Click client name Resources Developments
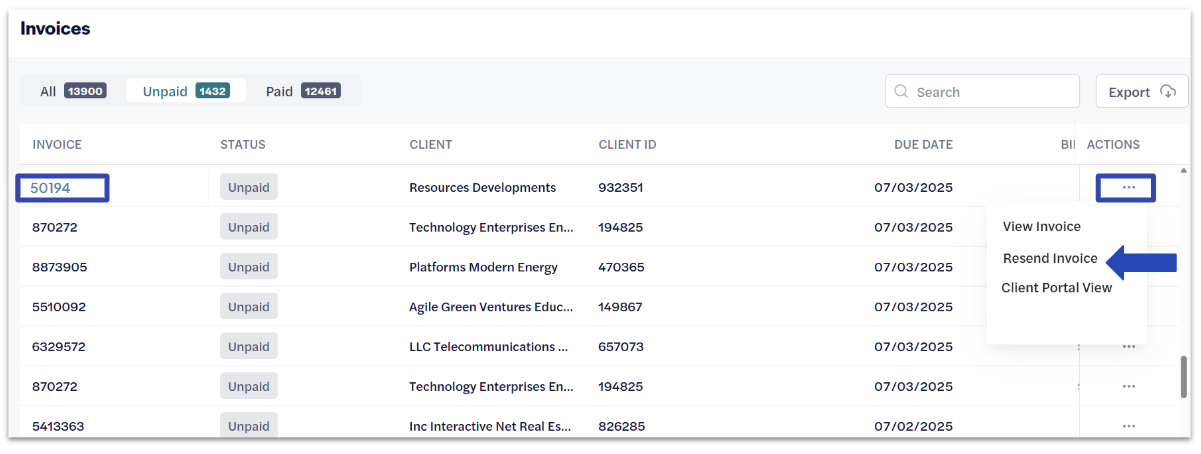The image size is (1201, 454). click(482, 187)
